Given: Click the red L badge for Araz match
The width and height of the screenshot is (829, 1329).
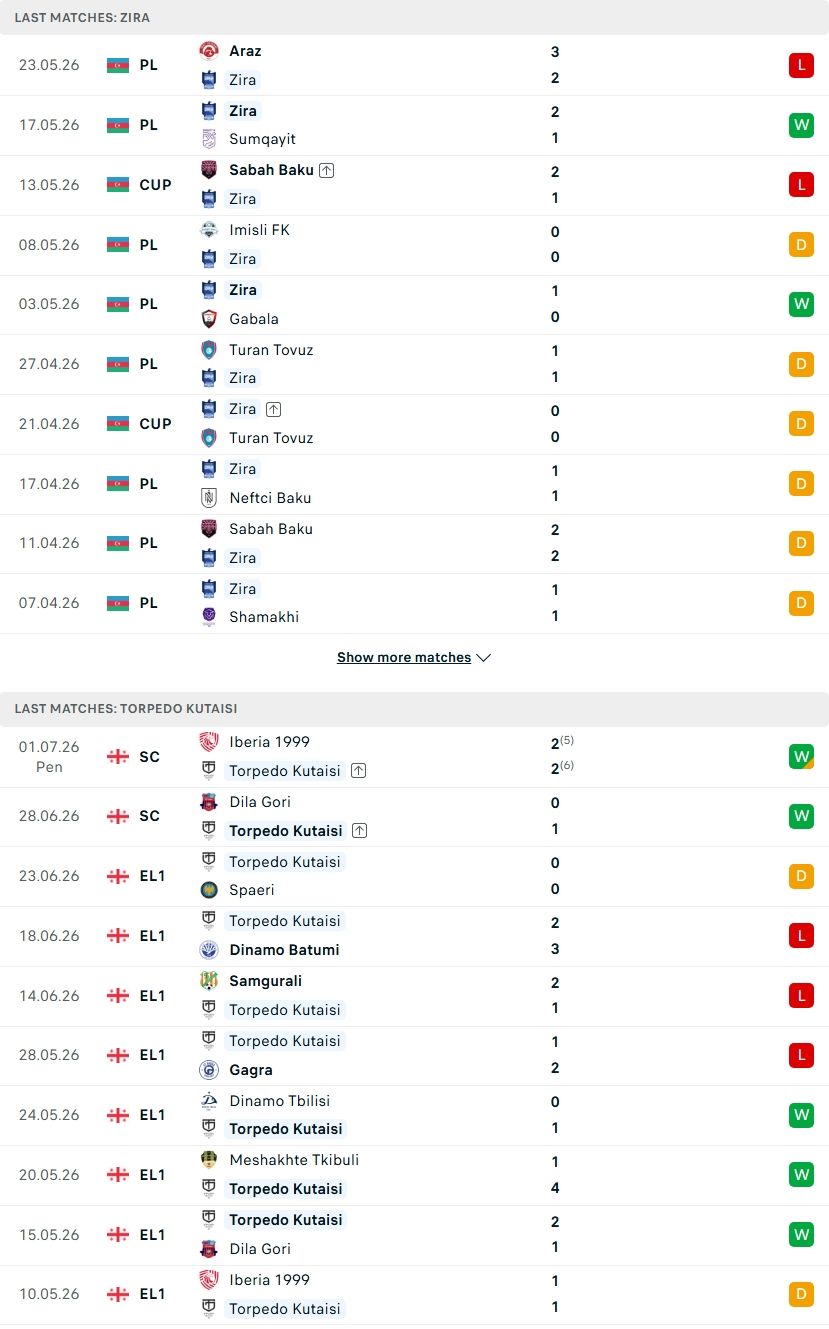Looking at the screenshot, I should click(x=801, y=66).
